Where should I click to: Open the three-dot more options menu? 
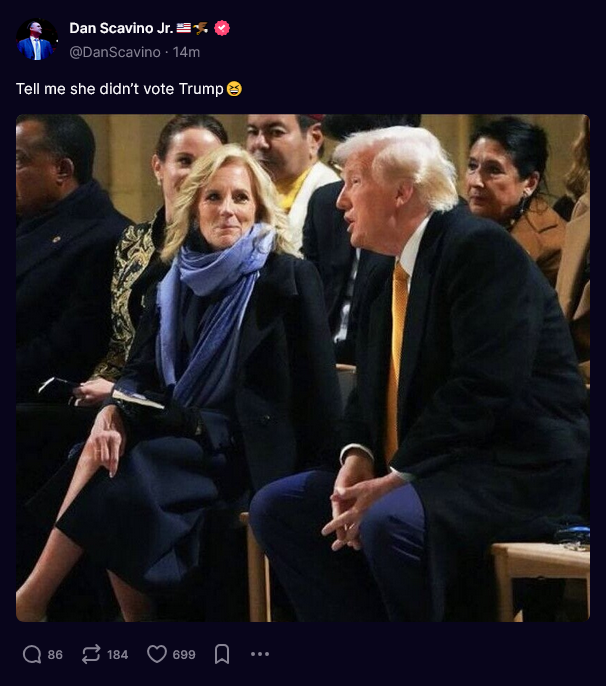260,654
